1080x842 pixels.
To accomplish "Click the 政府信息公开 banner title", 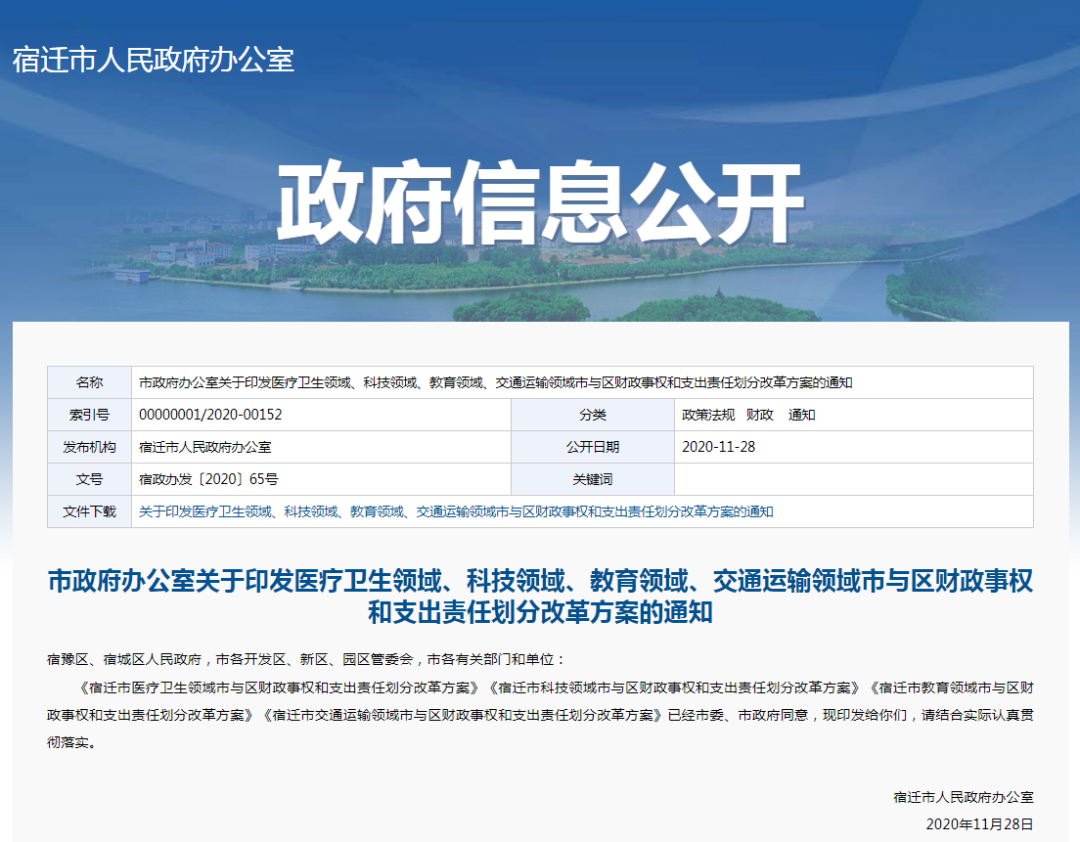I will pos(539,203).
